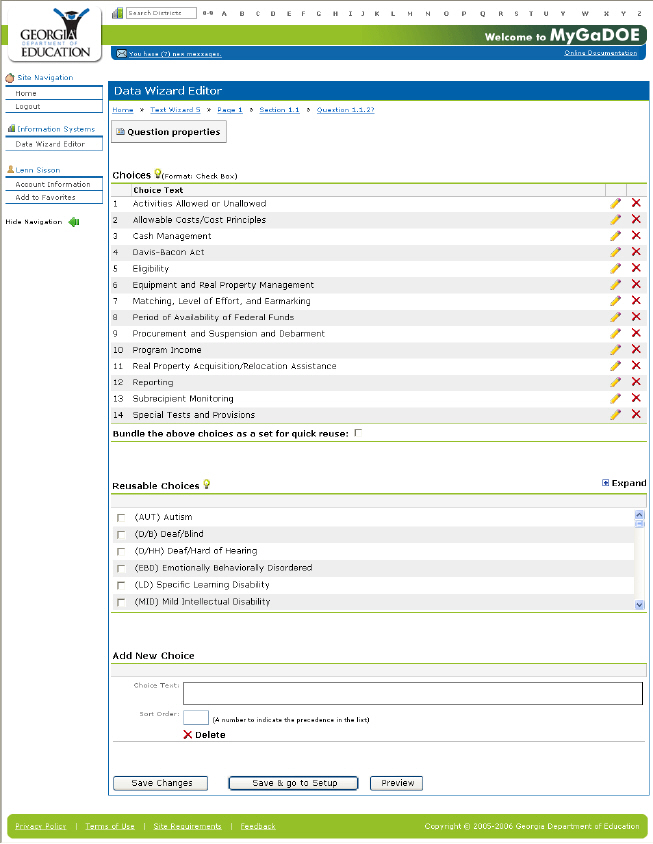
Task: Filter districts by letter A
Action: click(224, 13)
